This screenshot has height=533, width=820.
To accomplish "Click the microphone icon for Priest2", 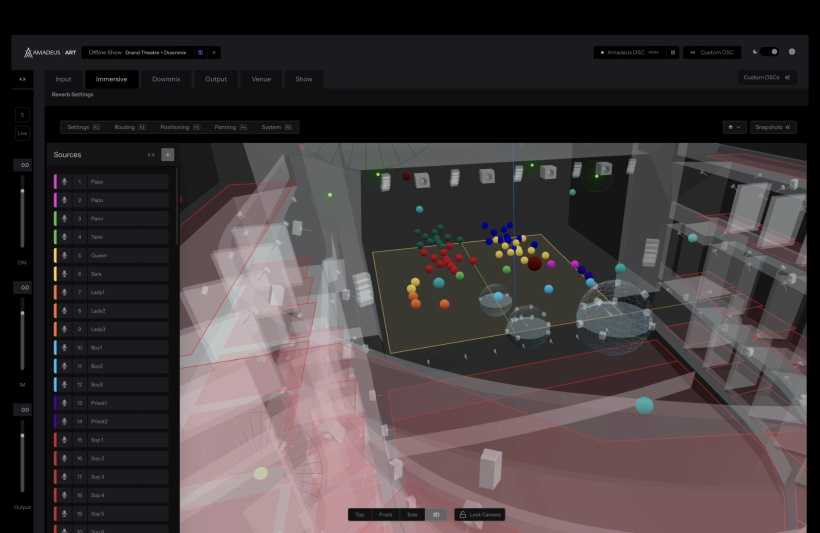I will click(x=64, y=421).
